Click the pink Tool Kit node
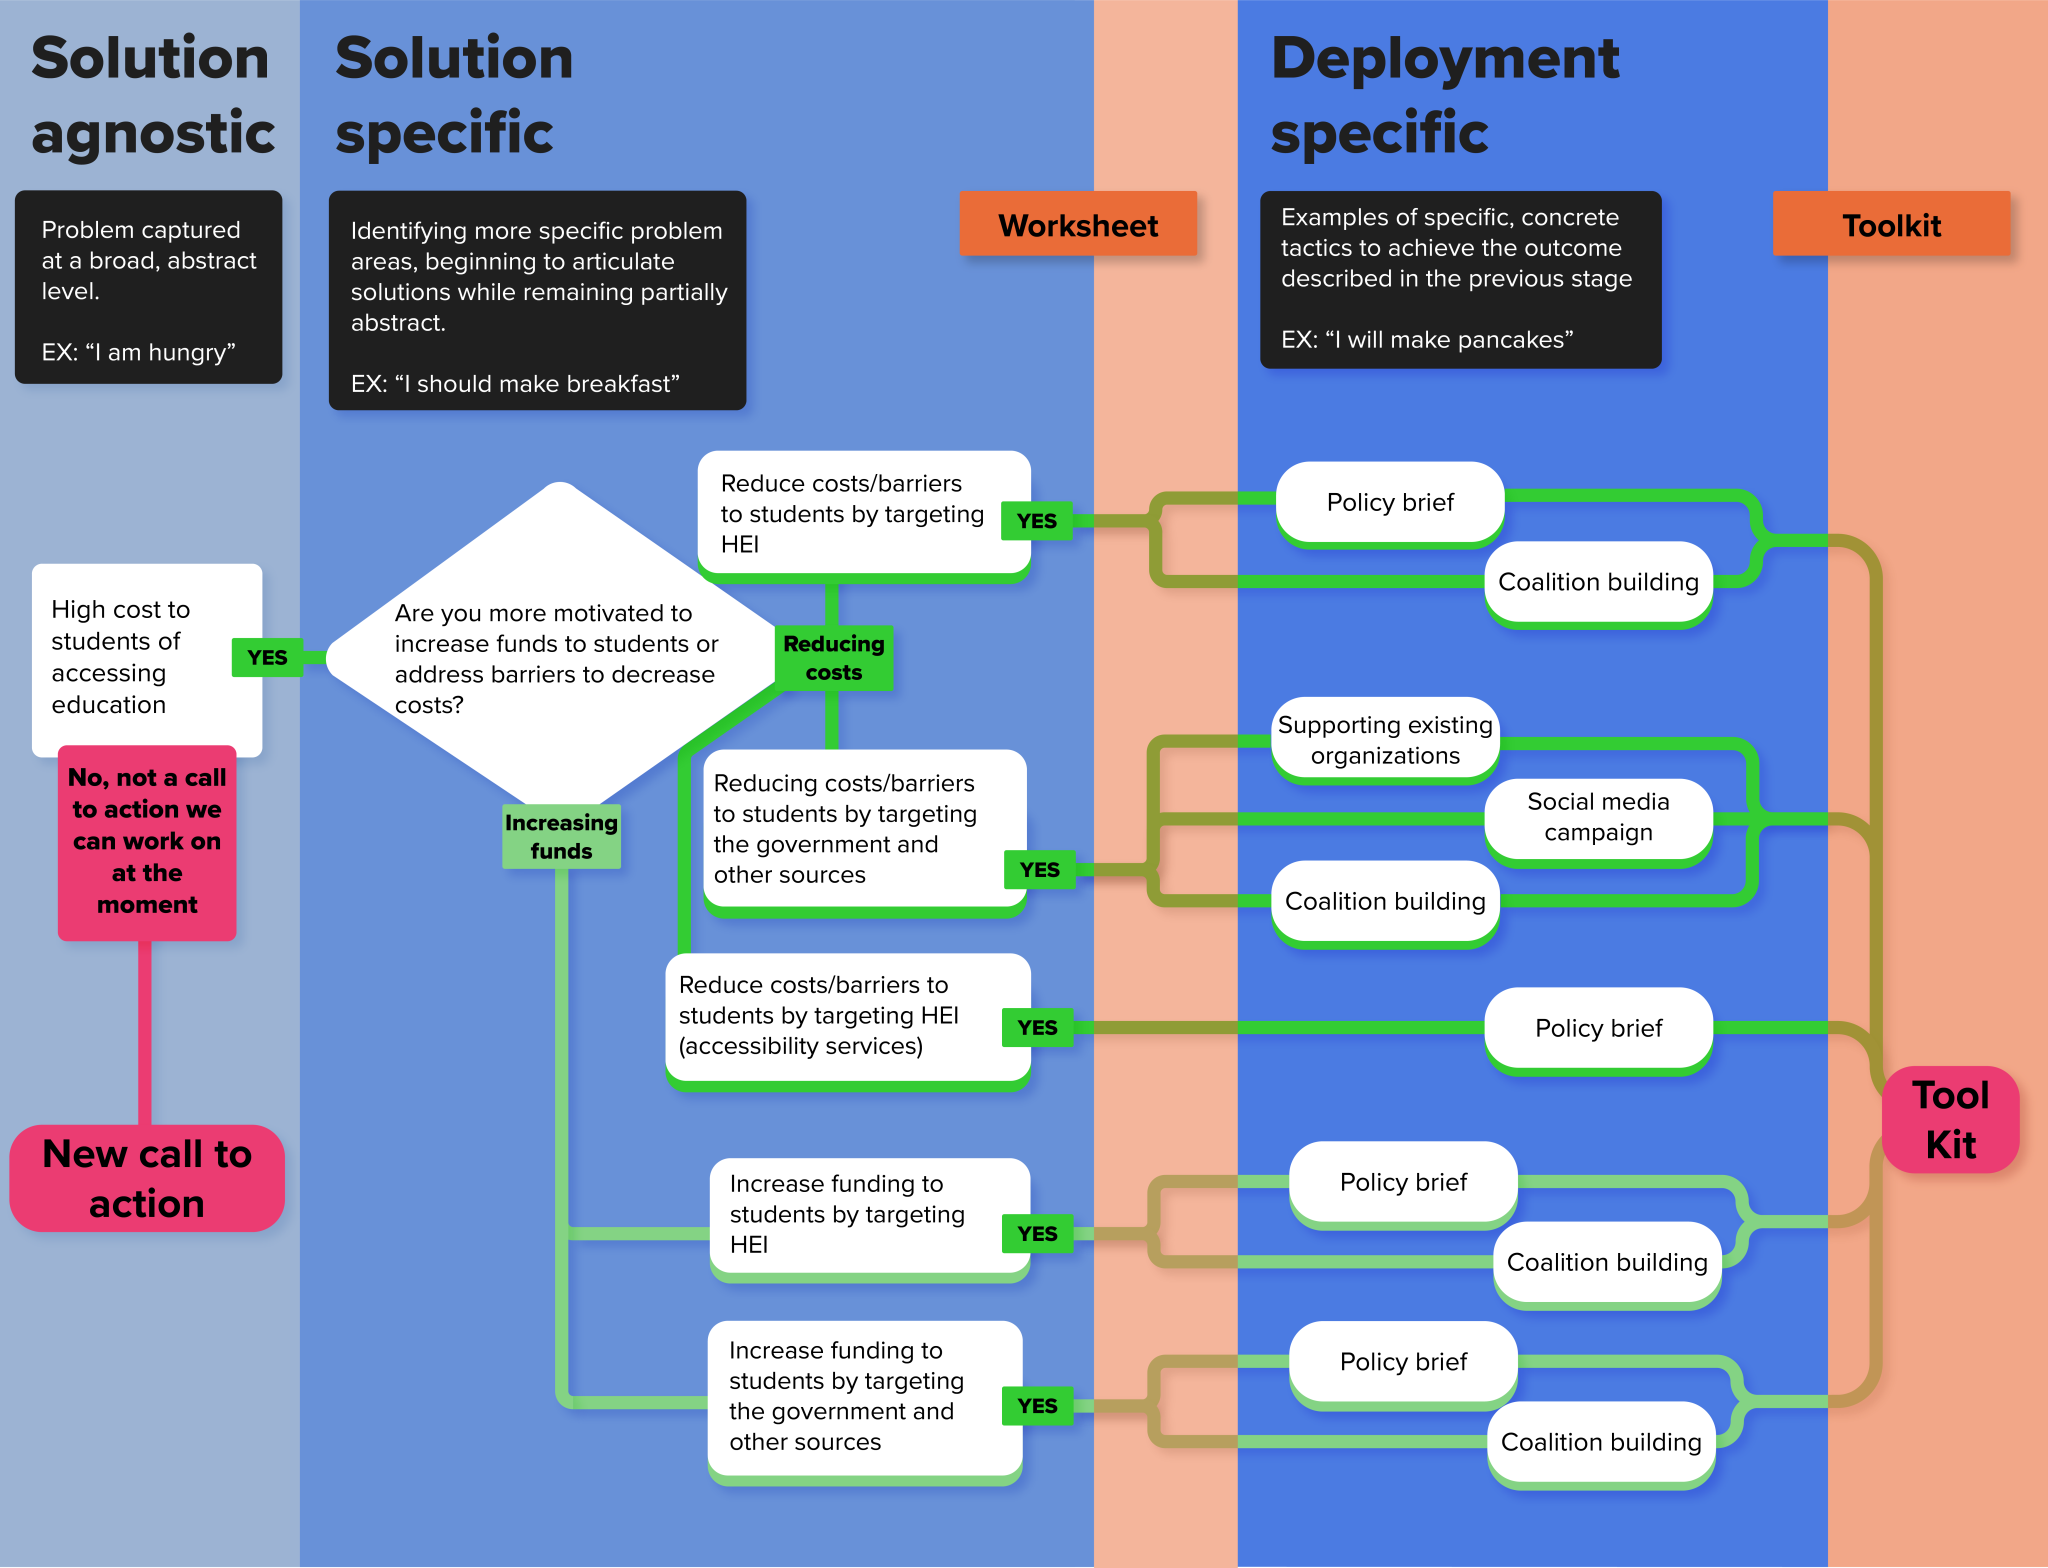Screen dimensions: 2048x1568 pos(1949,1119)
